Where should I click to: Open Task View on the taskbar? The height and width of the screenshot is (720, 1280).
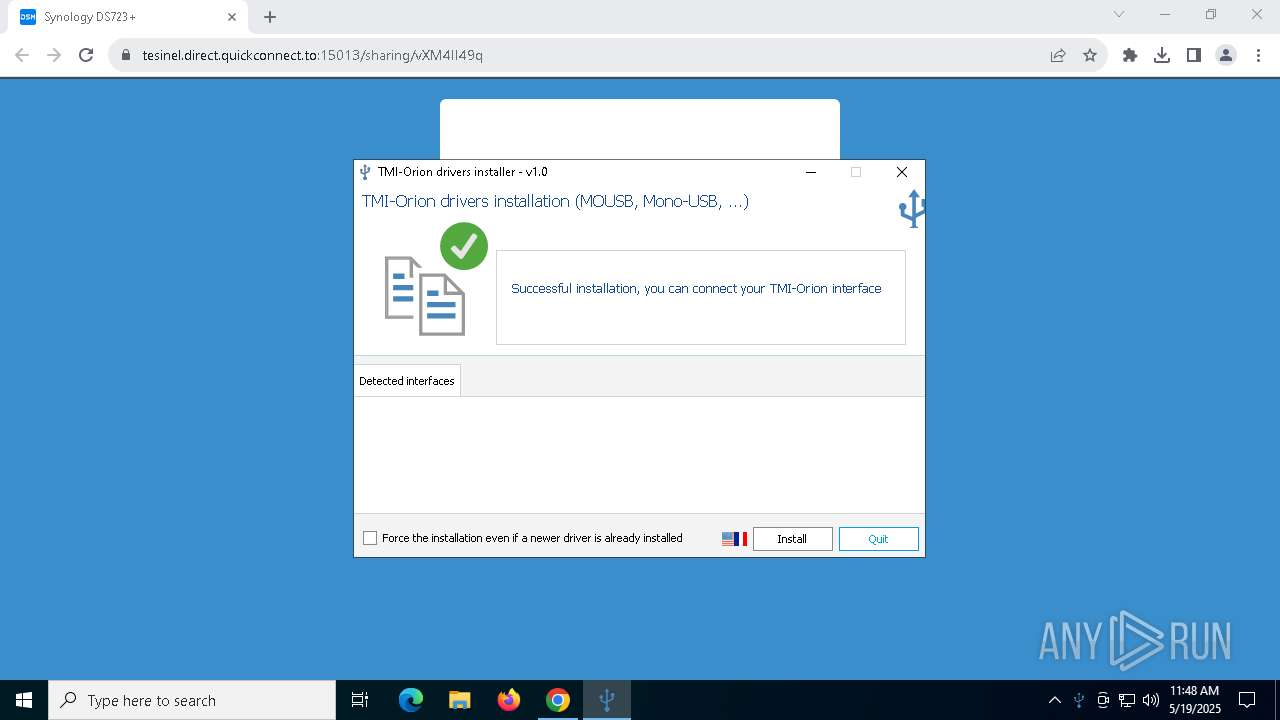(360, 700)
